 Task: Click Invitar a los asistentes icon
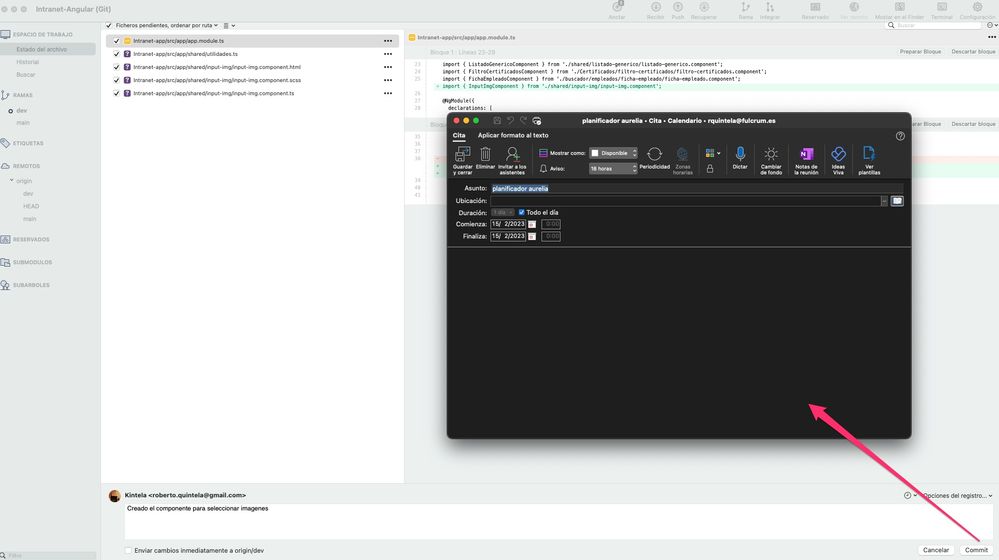pos(512,160)
